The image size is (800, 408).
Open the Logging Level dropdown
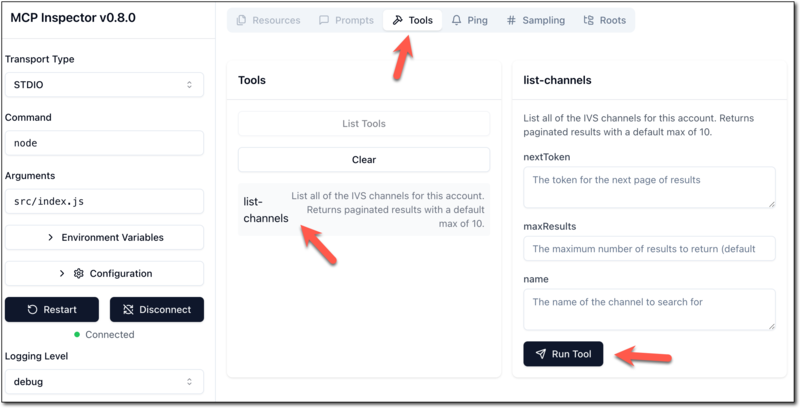[104, 381]
